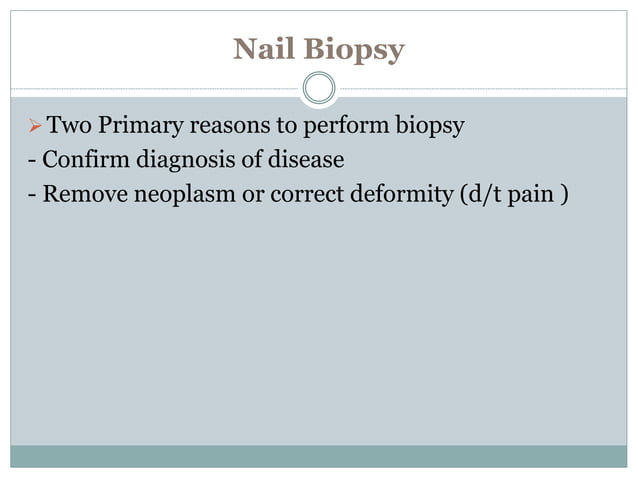The width and height of the screenshot is (638, 478).
Task: Select the "Nail Biopsy" slide title
Action: [x=319, y=49]
